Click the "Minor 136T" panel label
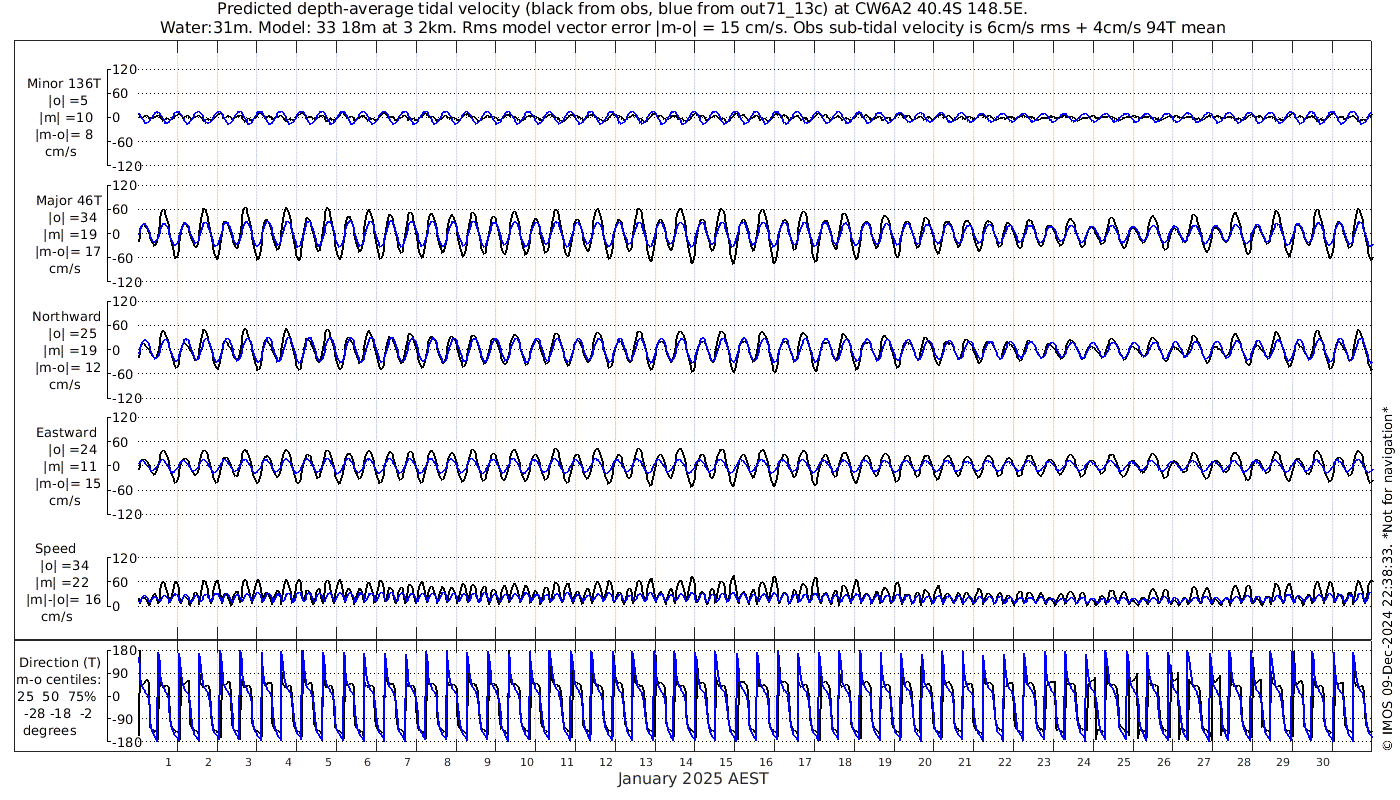 pos(64,84)
